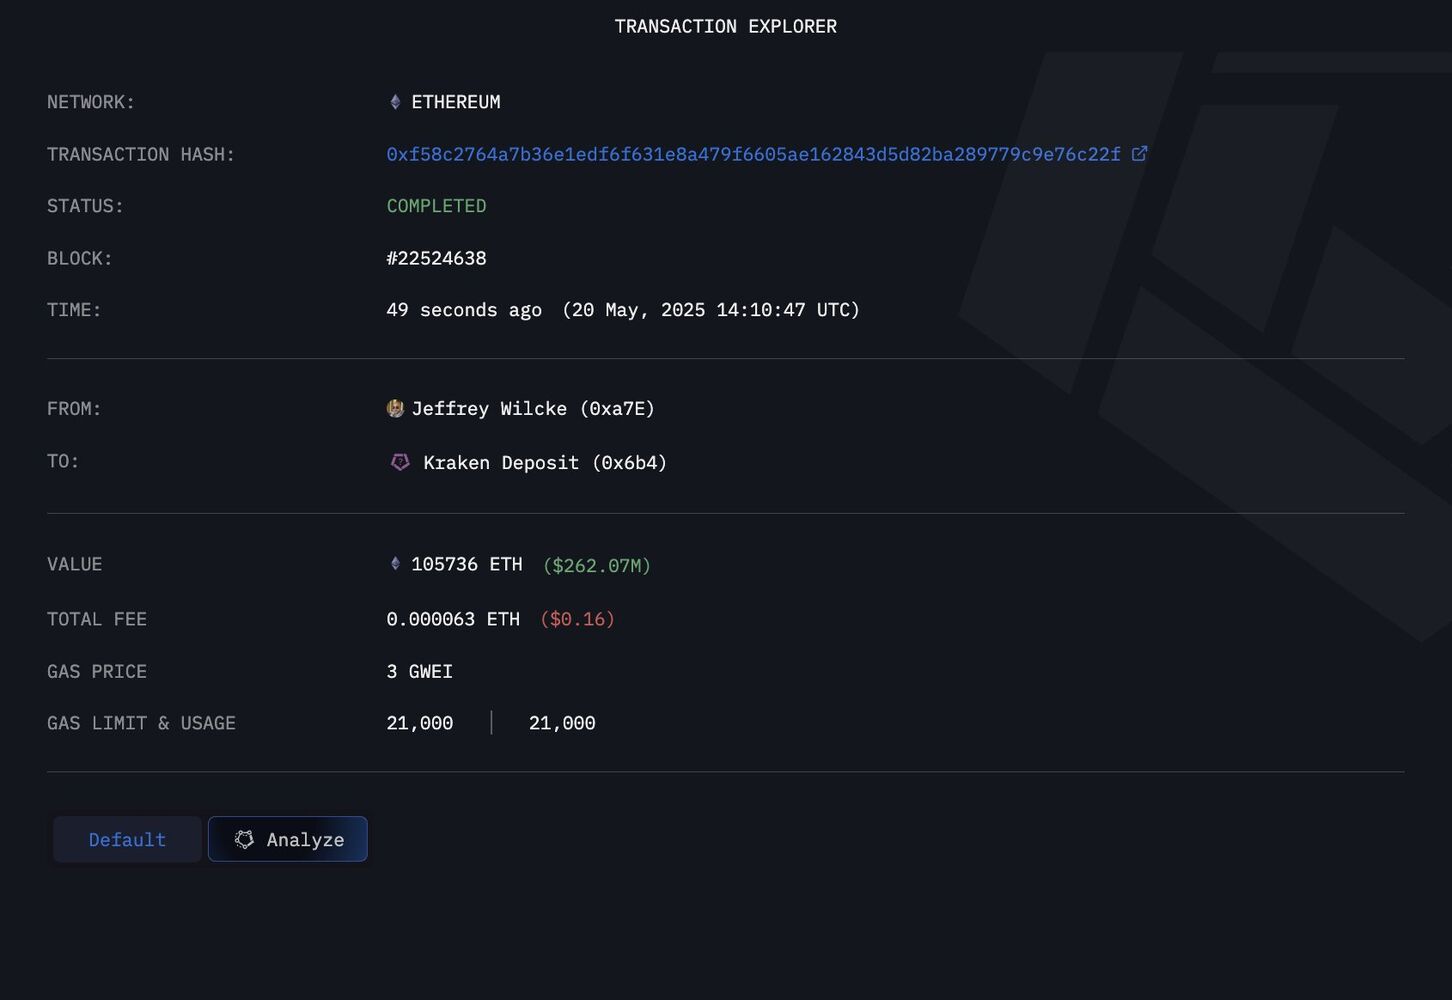Viewport: 1452px width, 1000px height.
Task: Click the 'TO:' label
Action: [x=63, y=461]
